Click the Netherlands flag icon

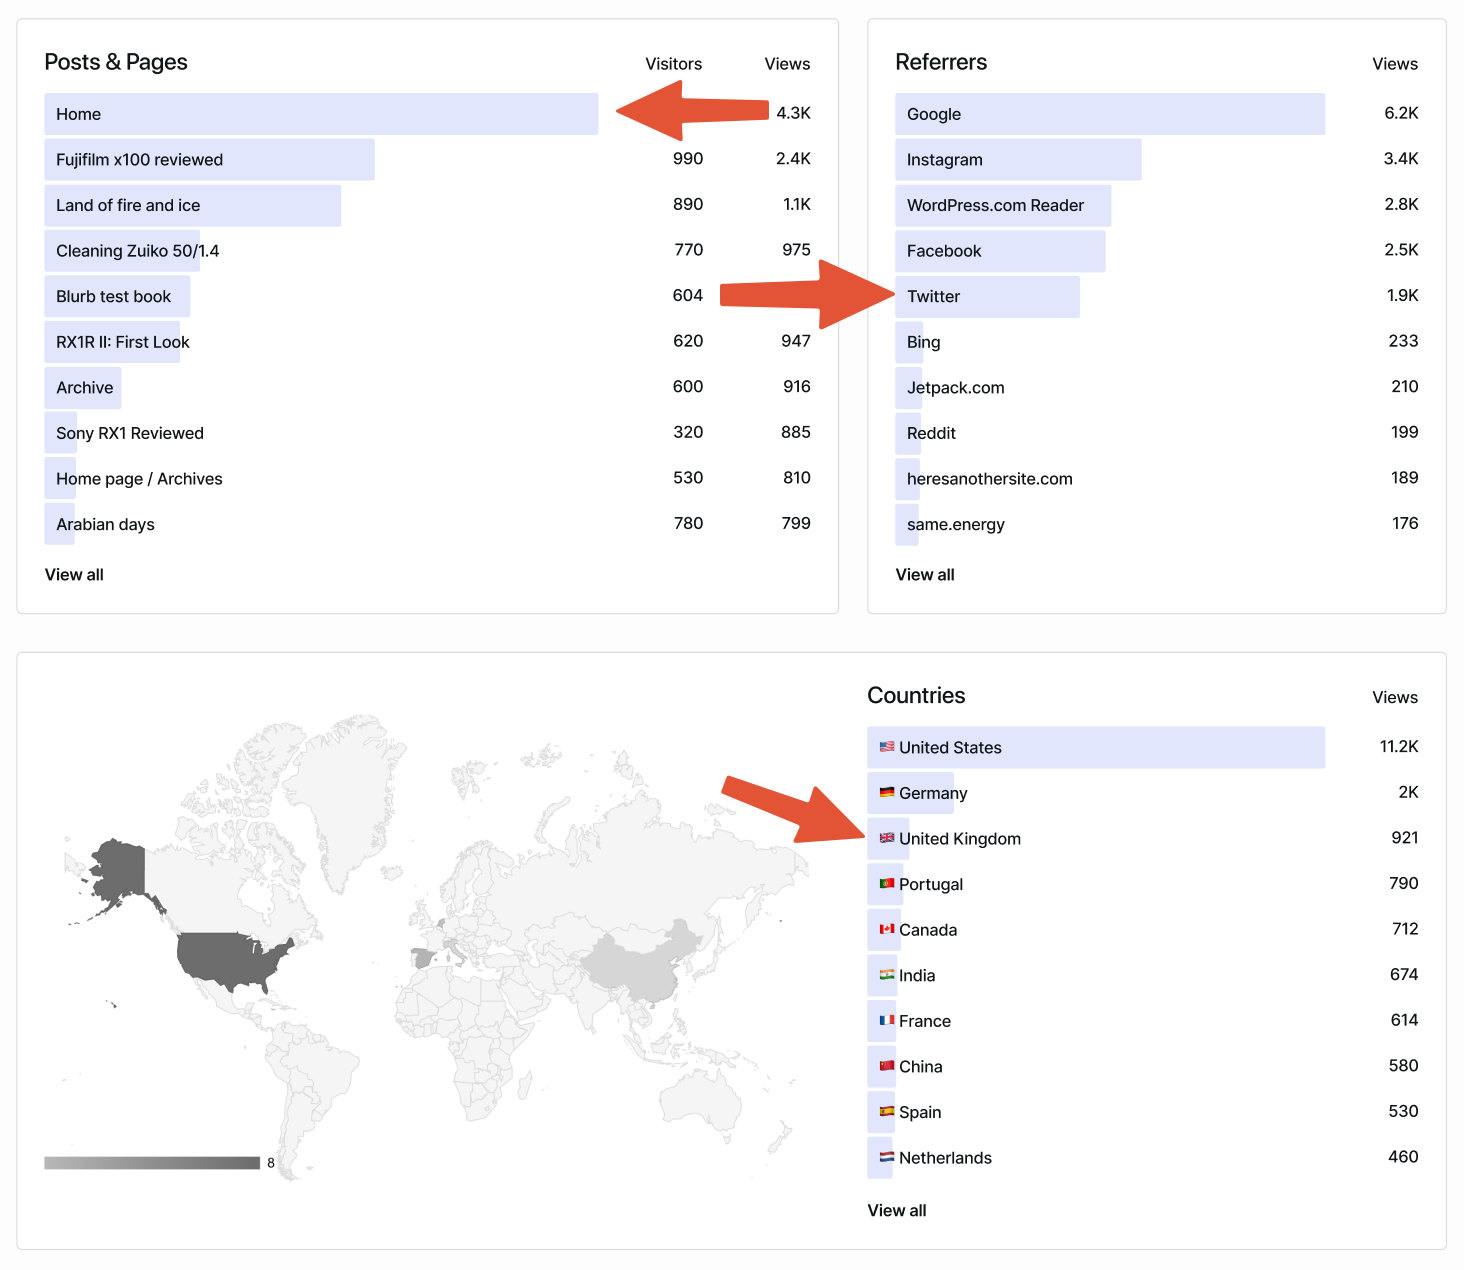885,1157
